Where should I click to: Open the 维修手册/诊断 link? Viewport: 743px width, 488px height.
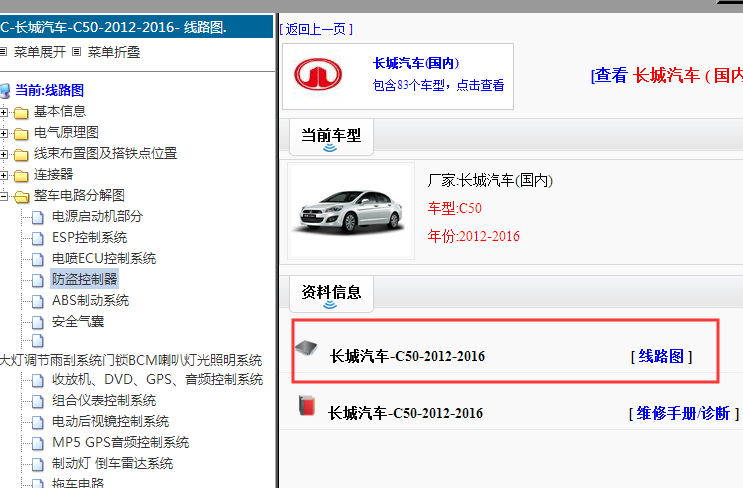pyautogui.click(x=683, y=414)
